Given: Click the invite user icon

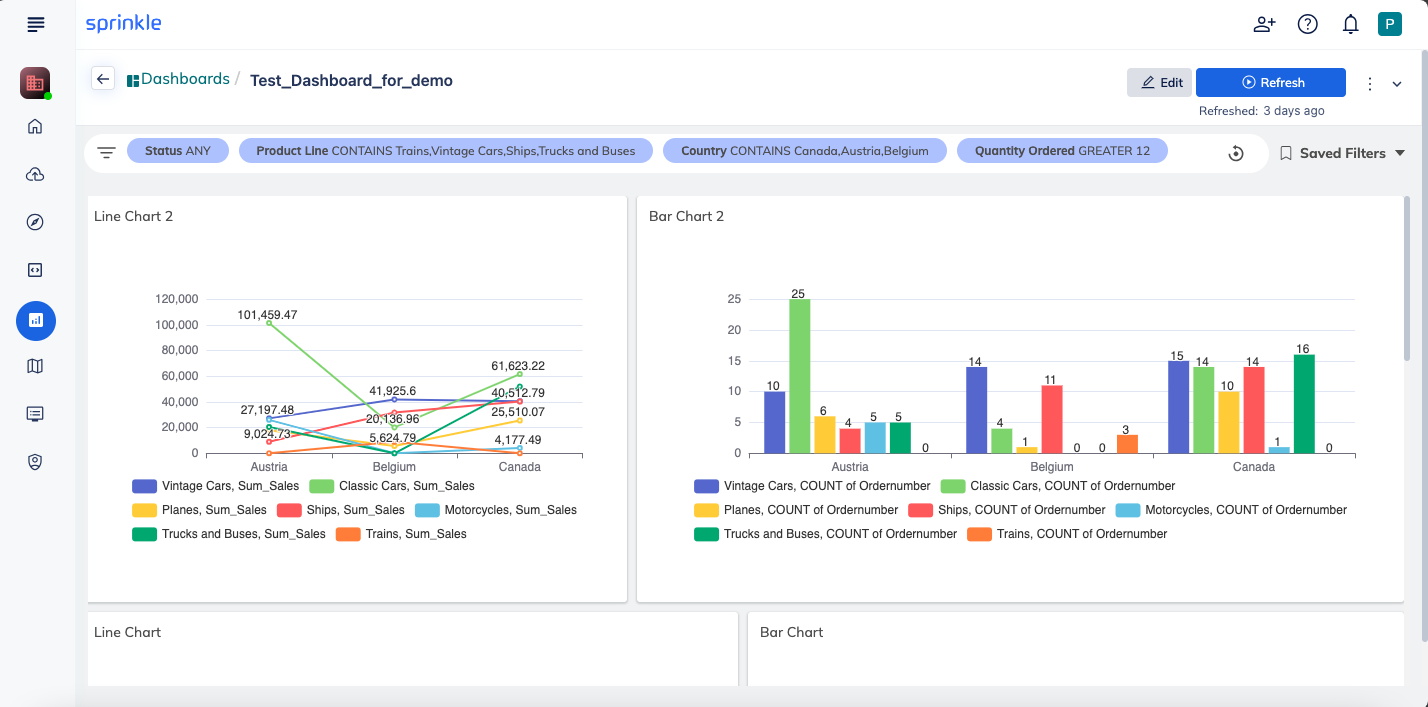Looking at the screenshot, I should pyautogui.click(x=1264, y=24).
